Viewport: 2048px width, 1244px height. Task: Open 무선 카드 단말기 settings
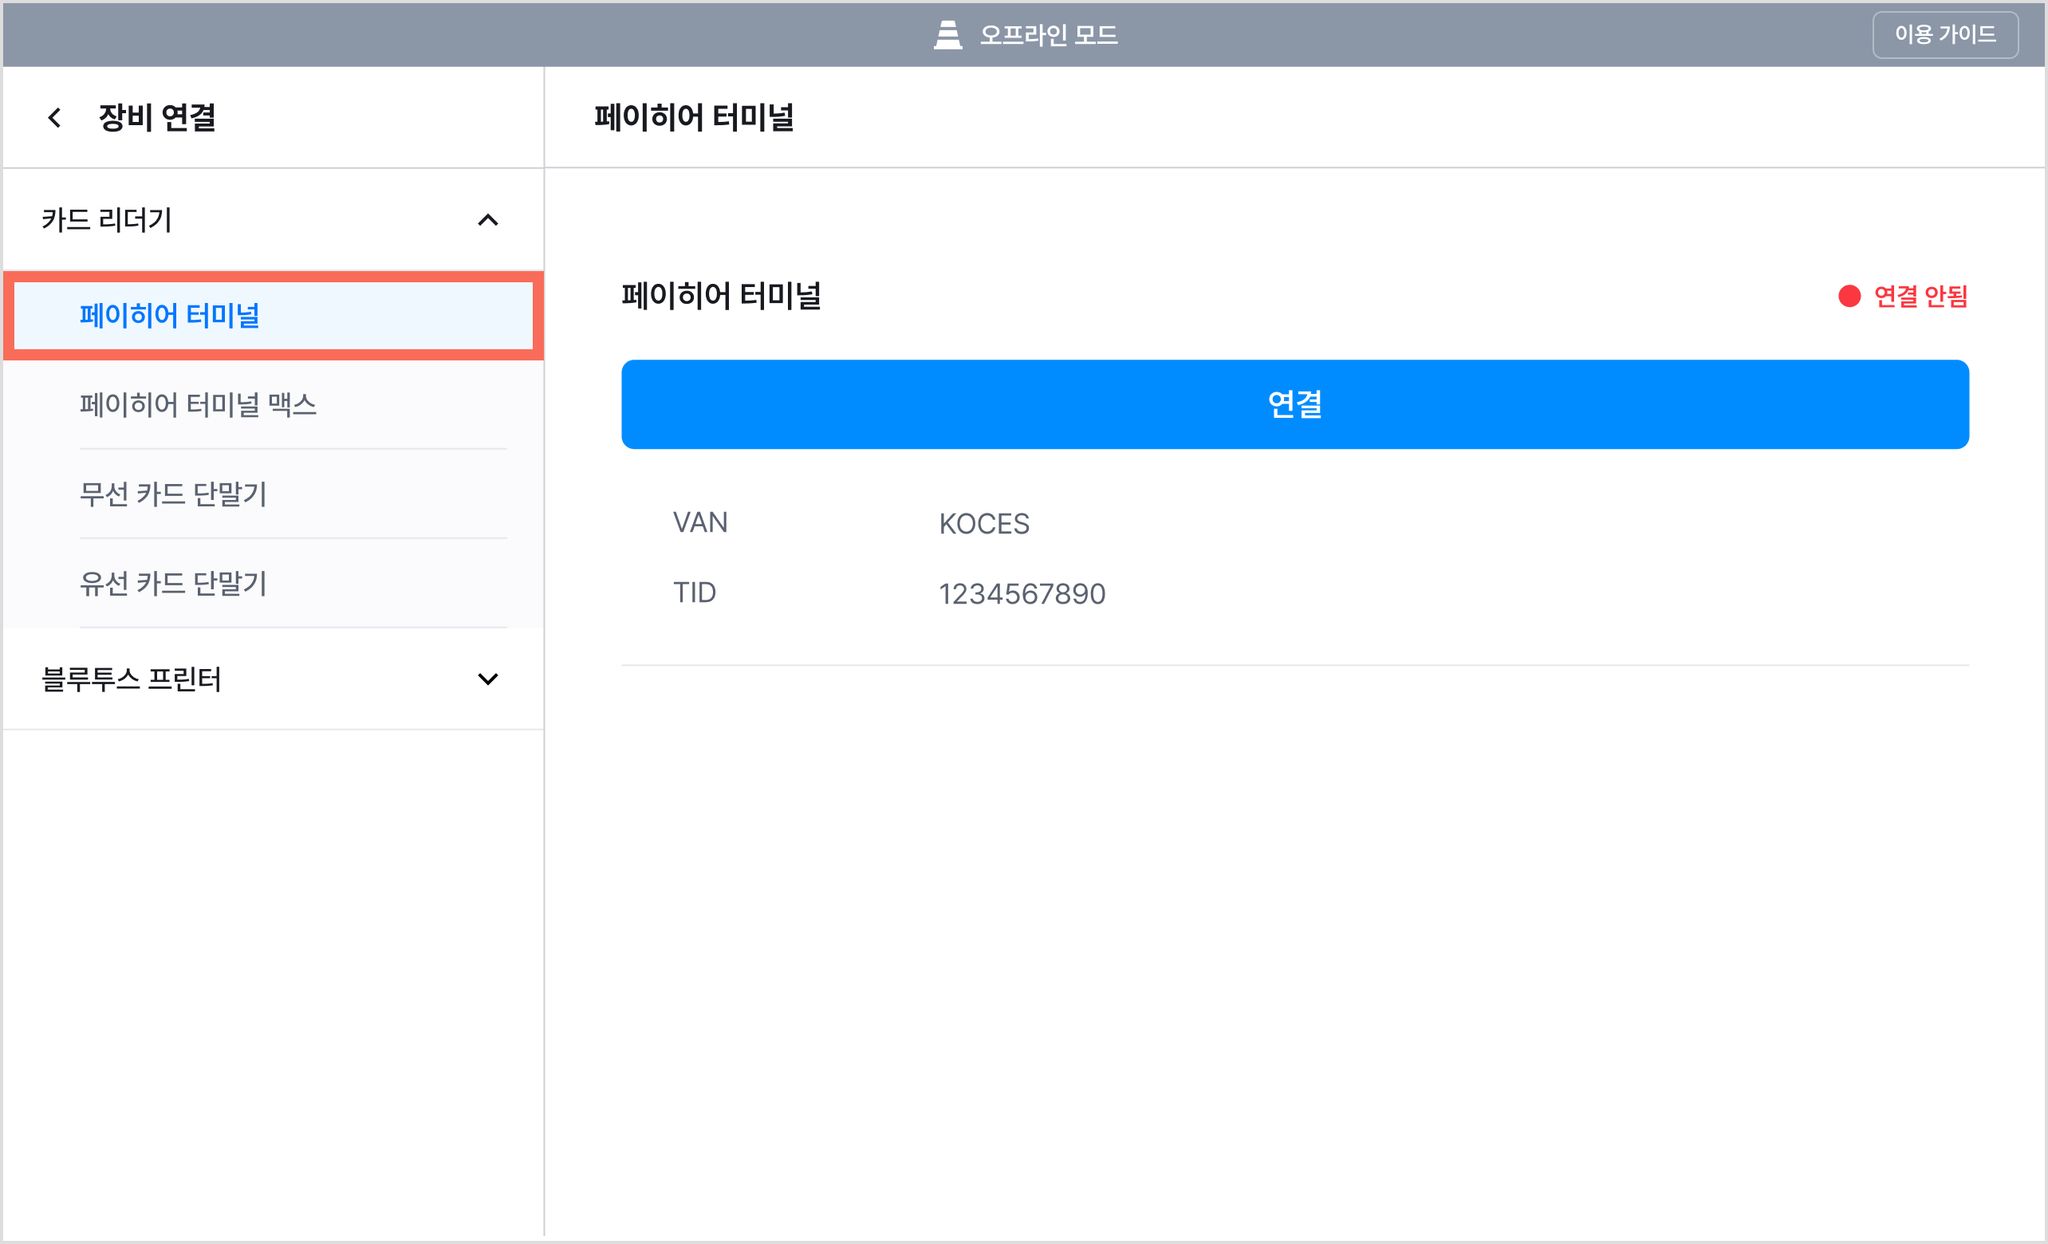point(273,494)
